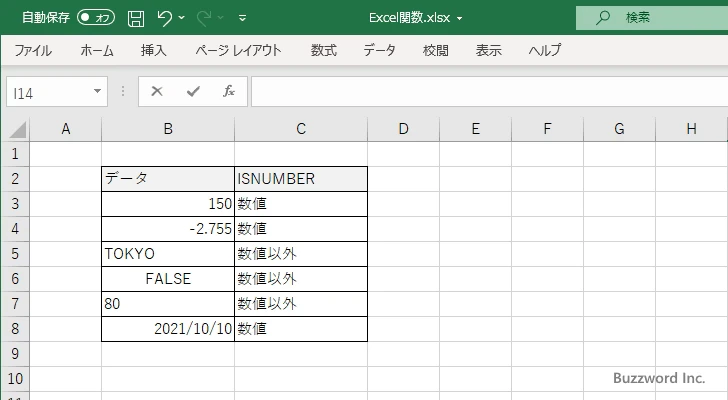Select column H header

692,129
